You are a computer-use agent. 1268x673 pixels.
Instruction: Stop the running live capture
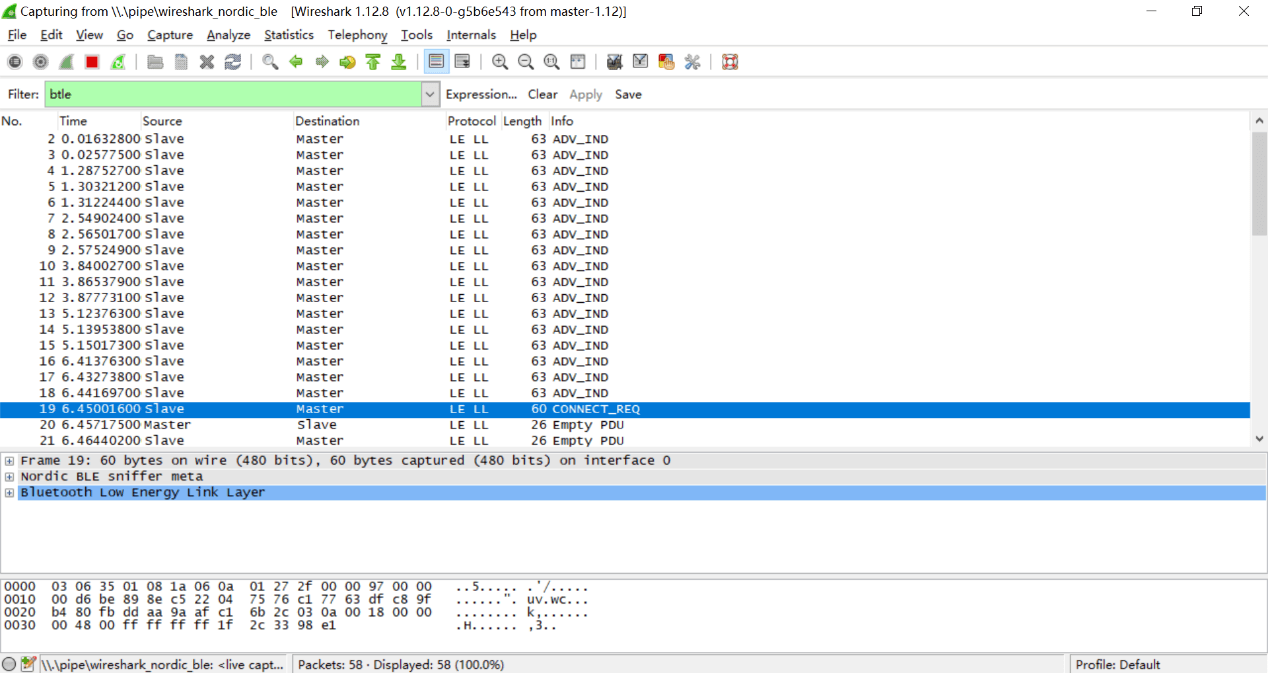(92, 62)
